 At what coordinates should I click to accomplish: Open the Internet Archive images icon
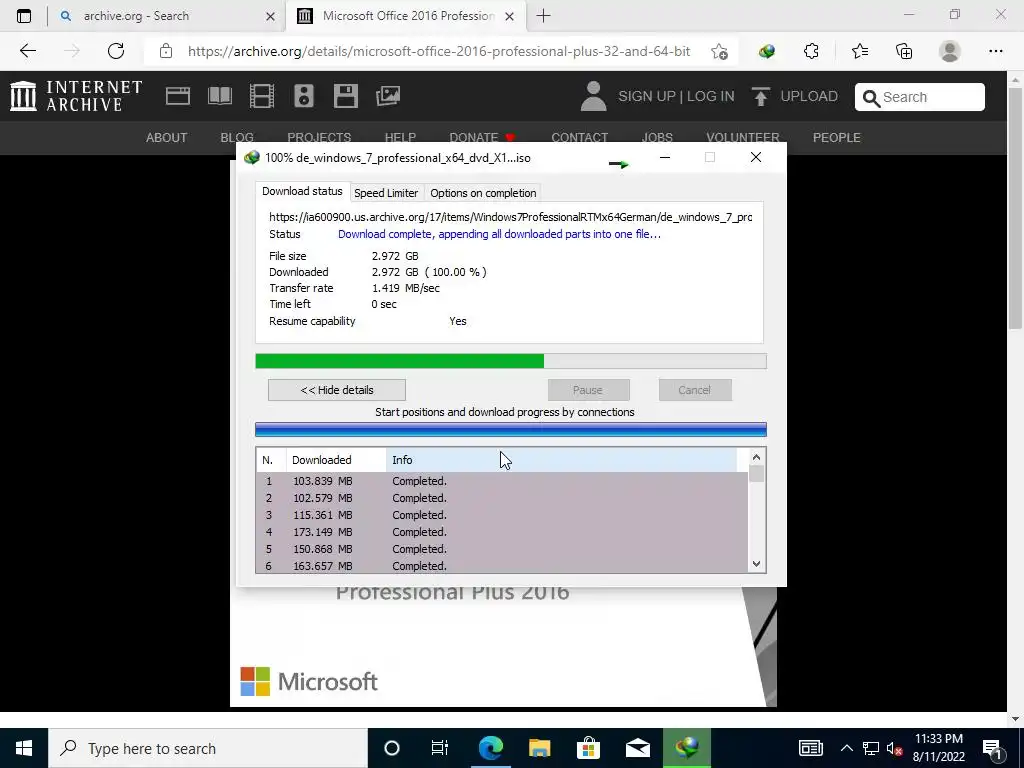[387, 96]
